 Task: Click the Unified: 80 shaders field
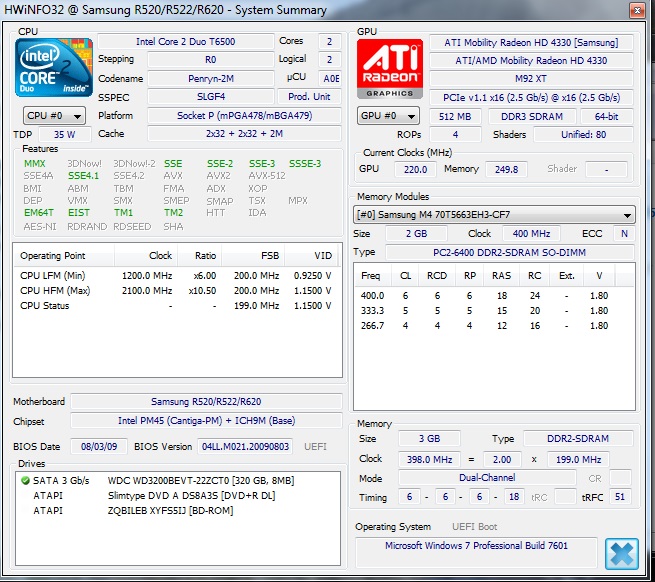[583, 135]
